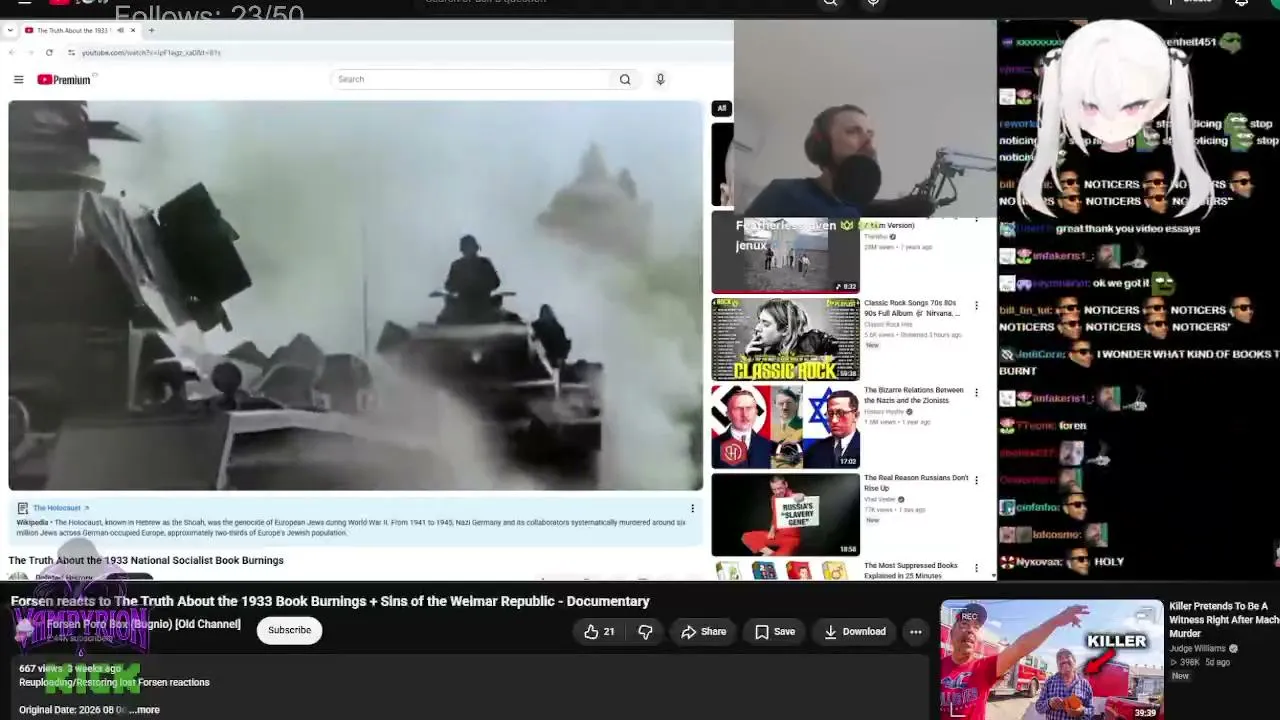Open the inner YouTube hamburger guide menu
This screenshot has width=1280, height=720.
tap(18, 79)
